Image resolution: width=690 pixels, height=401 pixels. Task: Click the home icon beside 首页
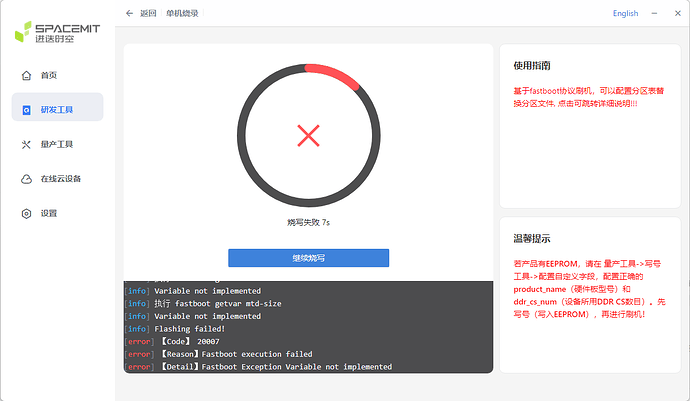click(x=26, y=75)
